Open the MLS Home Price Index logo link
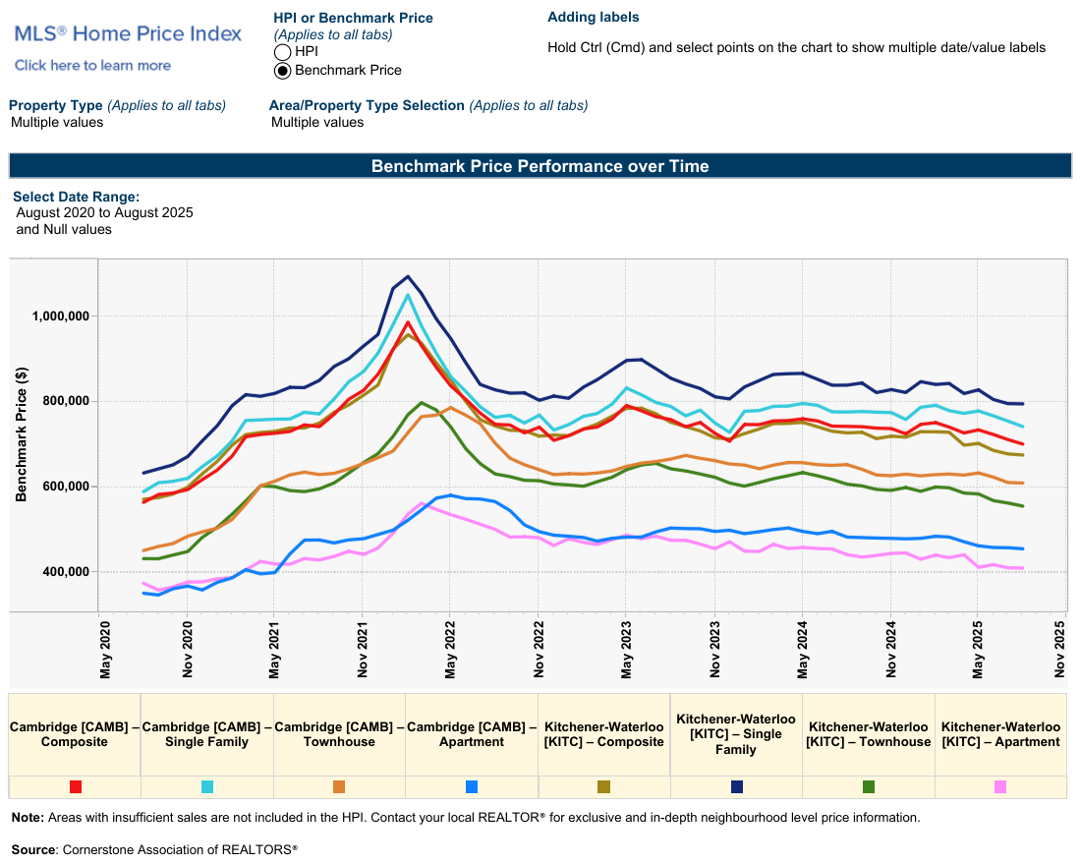This screenshot has width=1080, height=864. (x=128, y=34)
